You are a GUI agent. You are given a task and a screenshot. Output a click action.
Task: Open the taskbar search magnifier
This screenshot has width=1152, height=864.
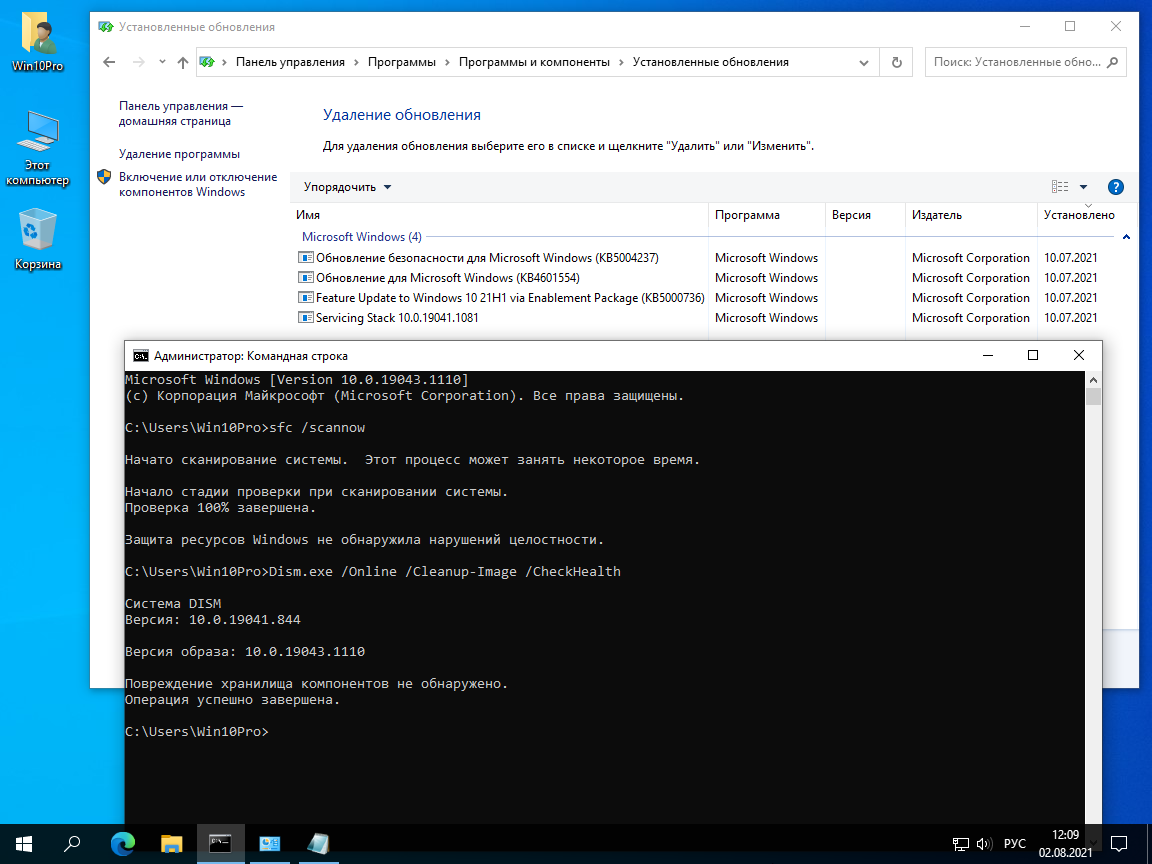pyautogui.click(x=72, y=843)
